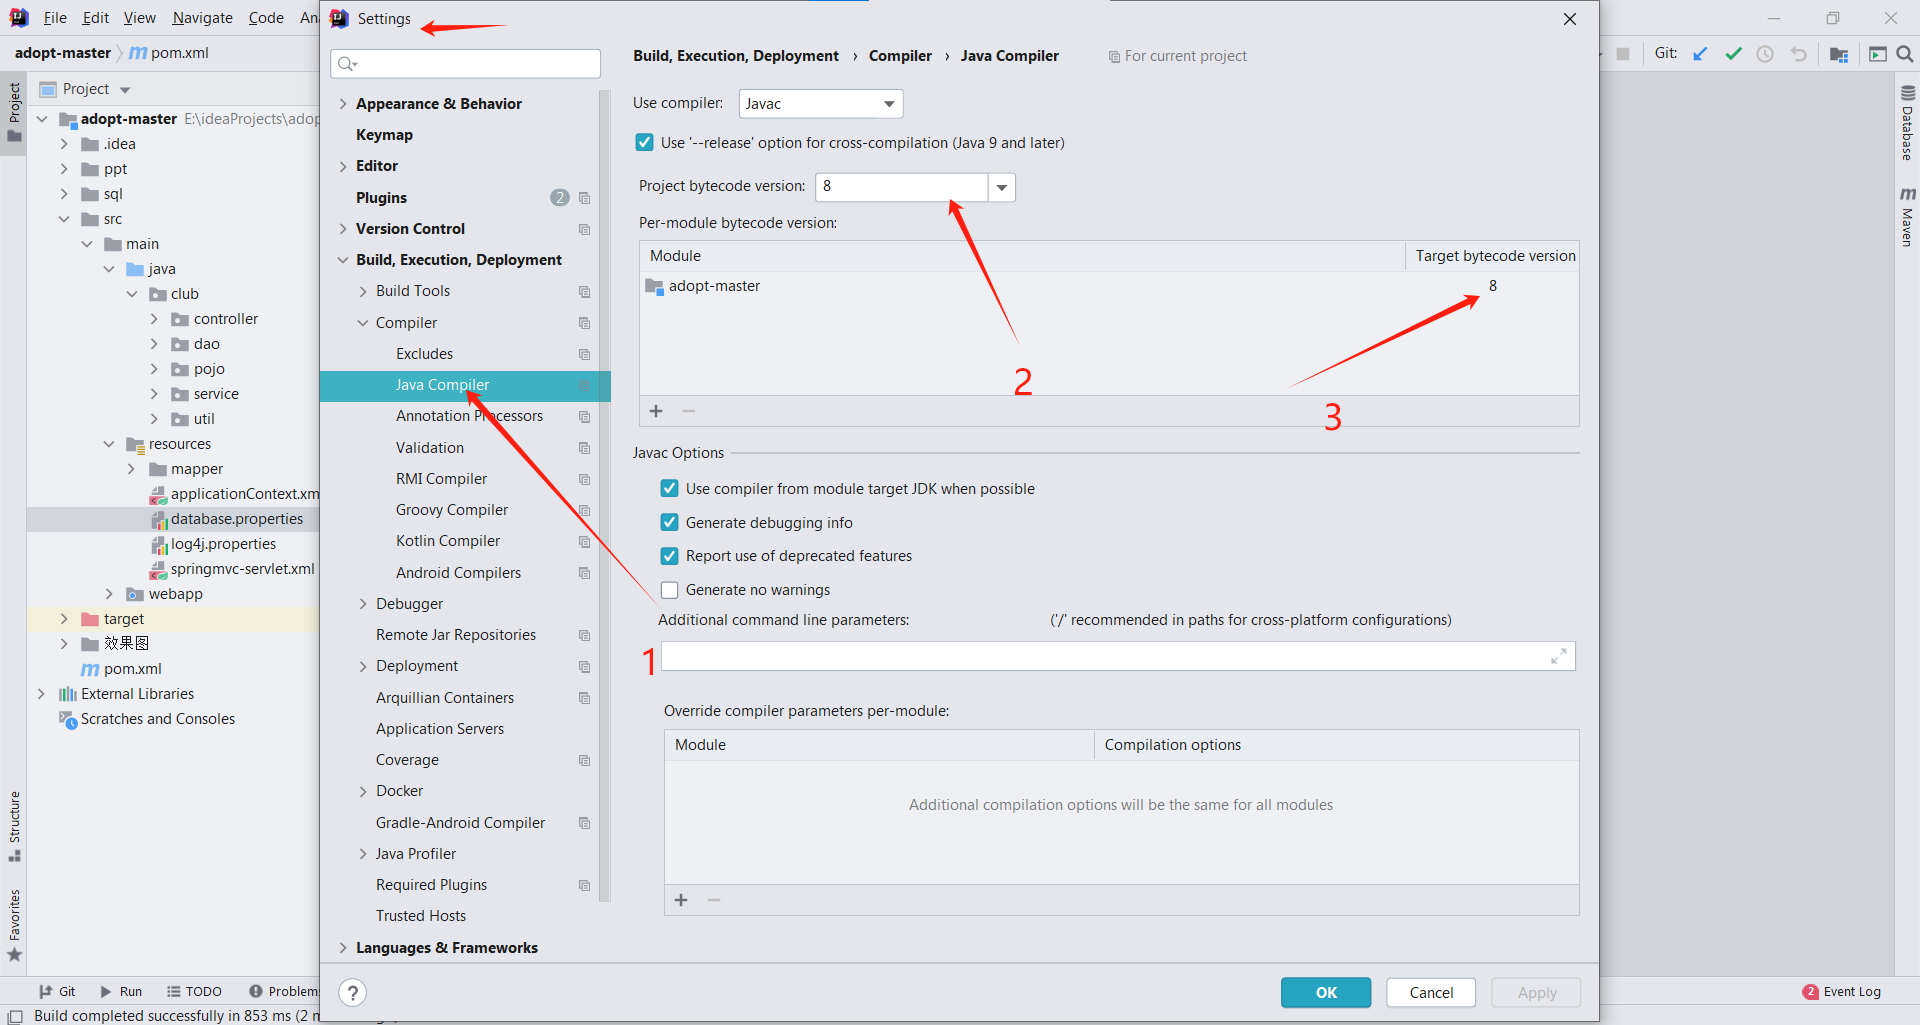Open the Database tool window

point(1907,122)
